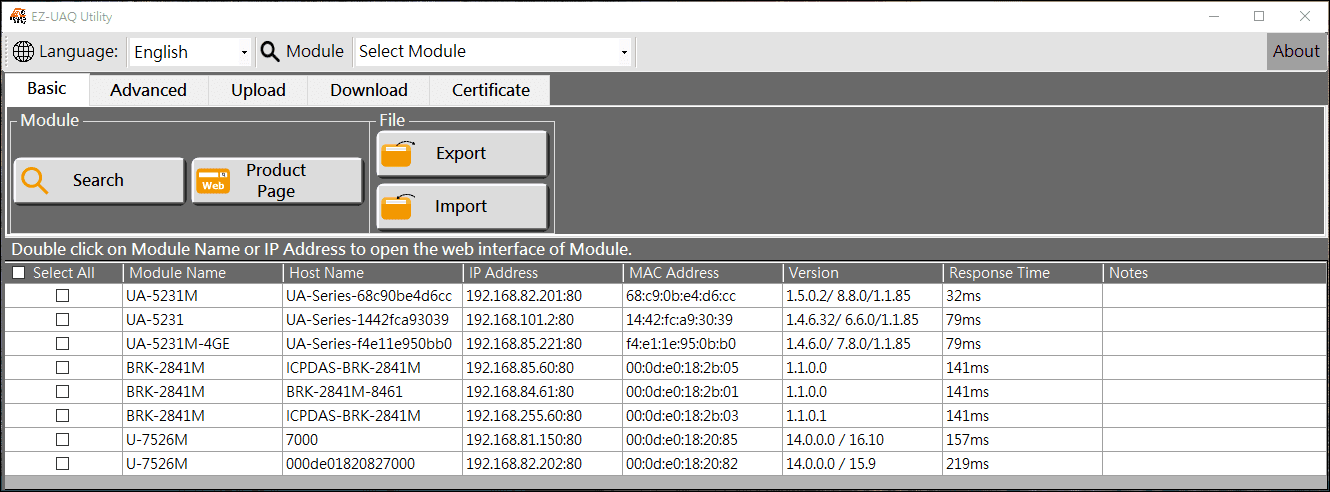Click the Response Time column header
1330x492 pixels.
click(999, 273)
